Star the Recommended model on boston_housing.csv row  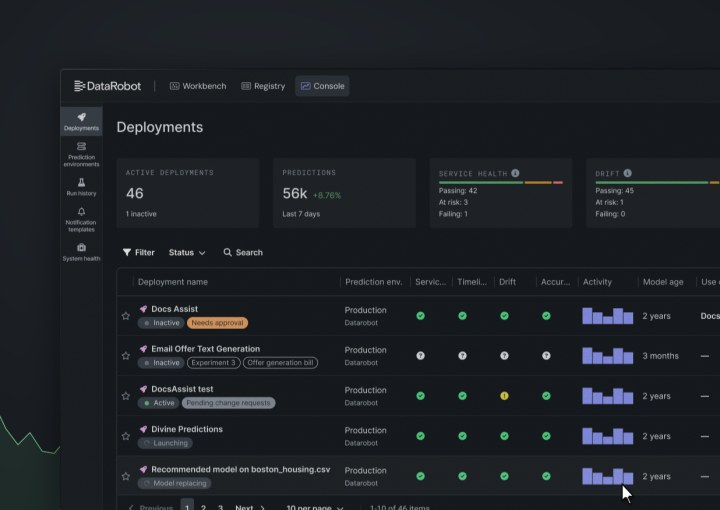point(126,476)
